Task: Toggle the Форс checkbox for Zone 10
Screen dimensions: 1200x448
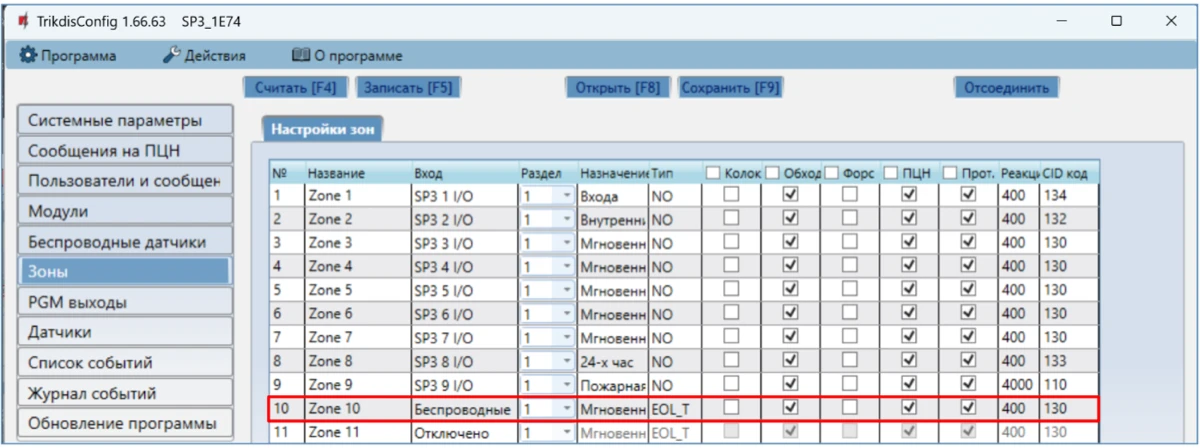Action: tap(849, 408)
